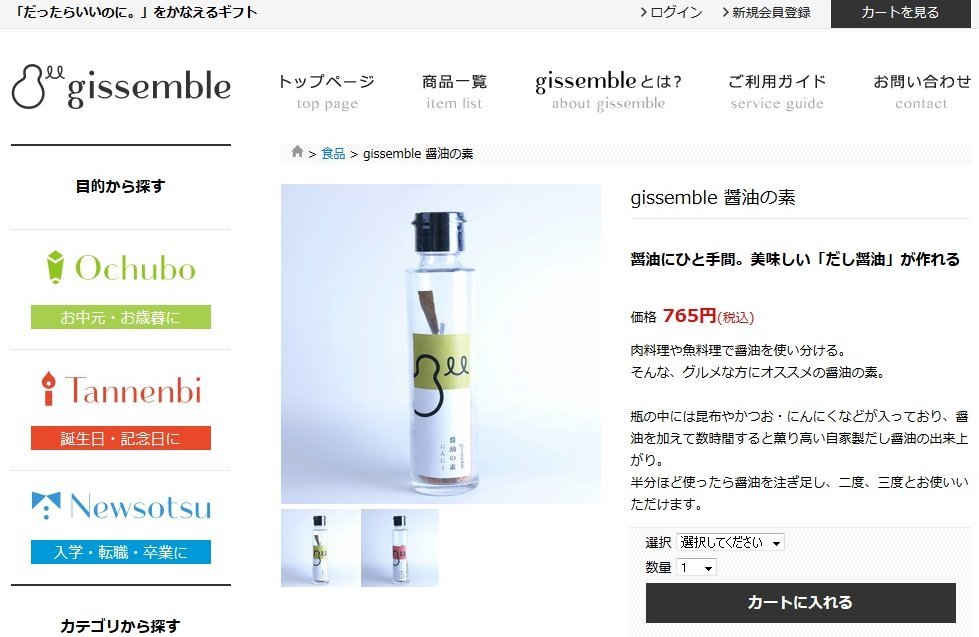The height and width of the screenshot is (637, 979).
Task: Follow the 食品 breadcrumb link
Action: 333,154
